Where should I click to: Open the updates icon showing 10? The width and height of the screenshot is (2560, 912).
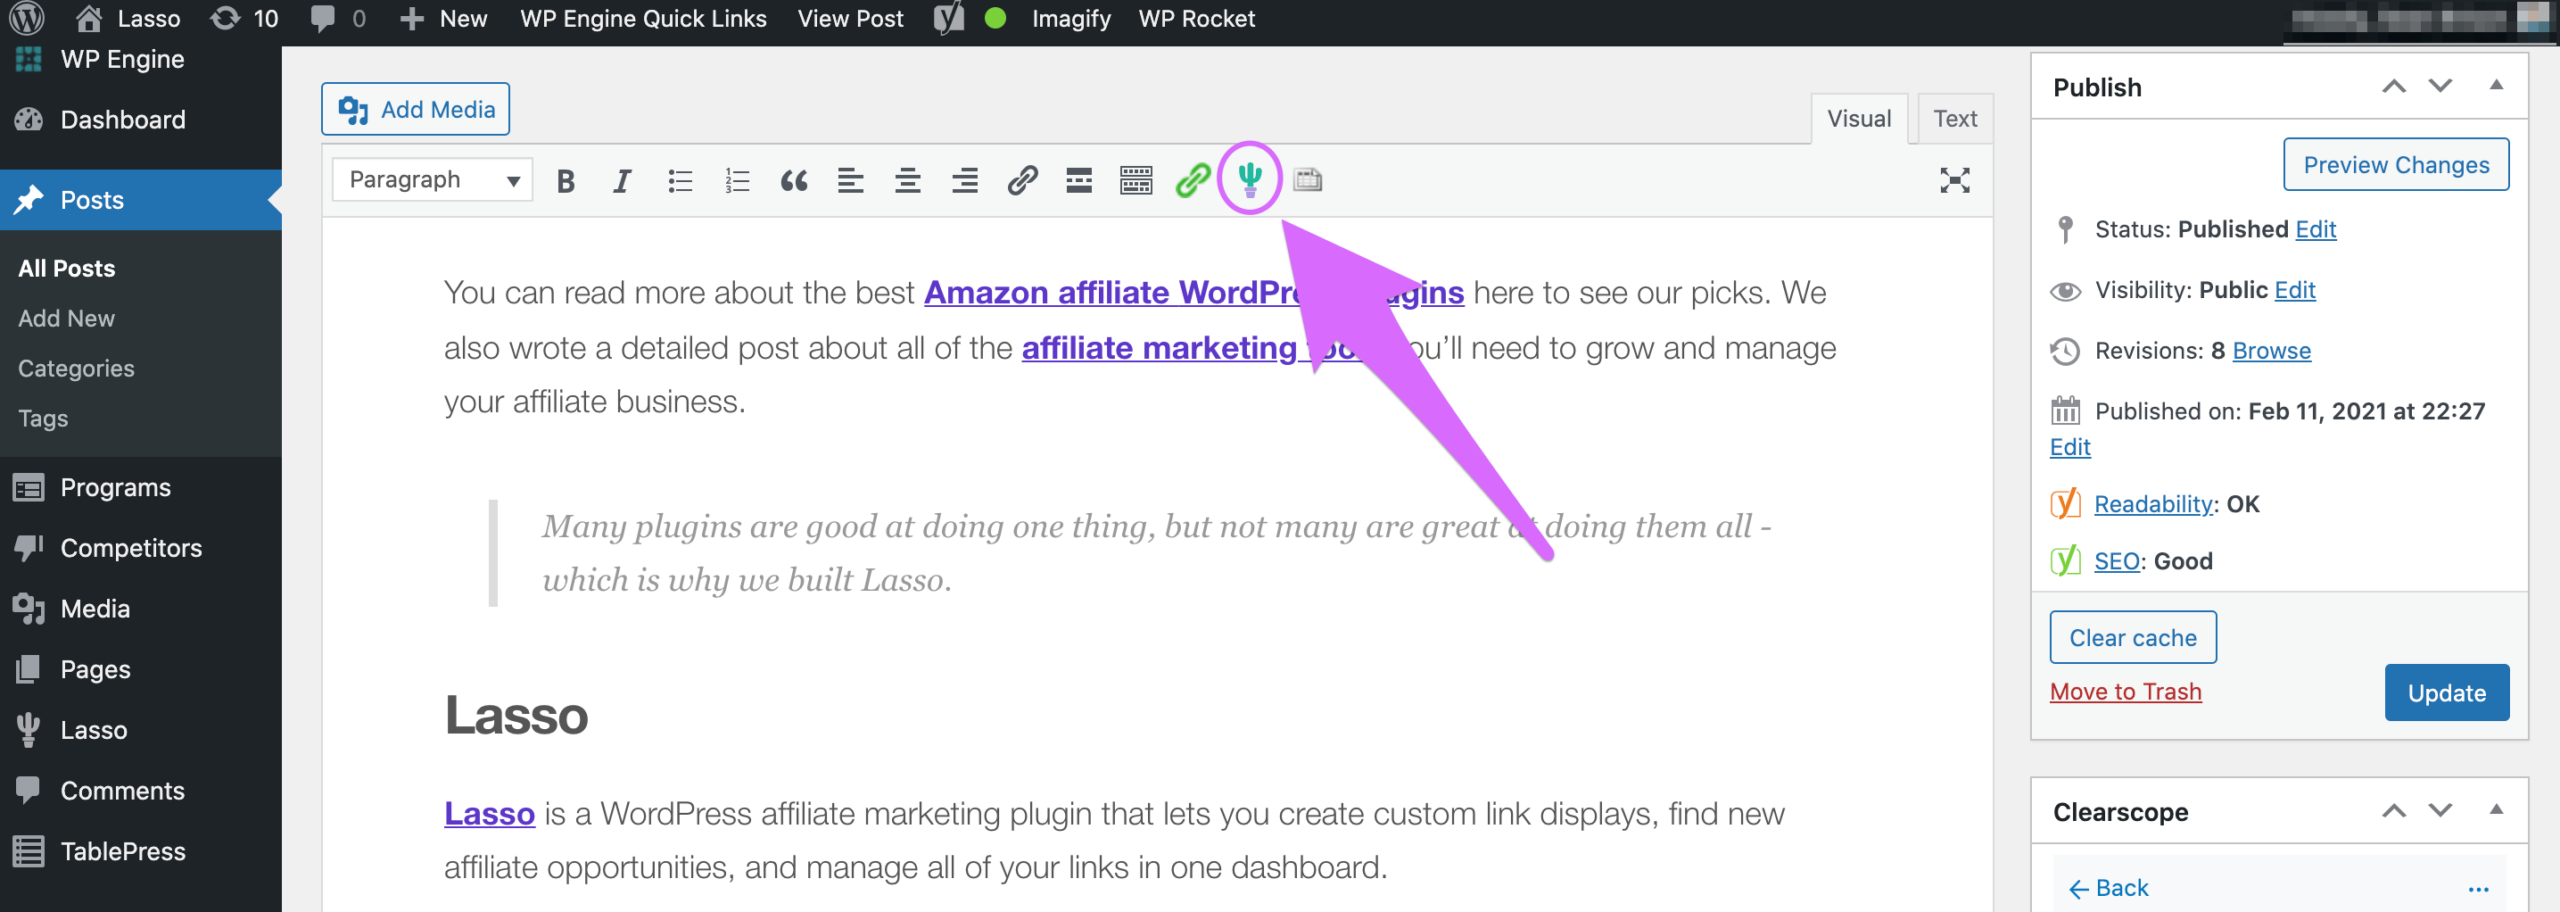pyautogui.click(x=244, y=18)
